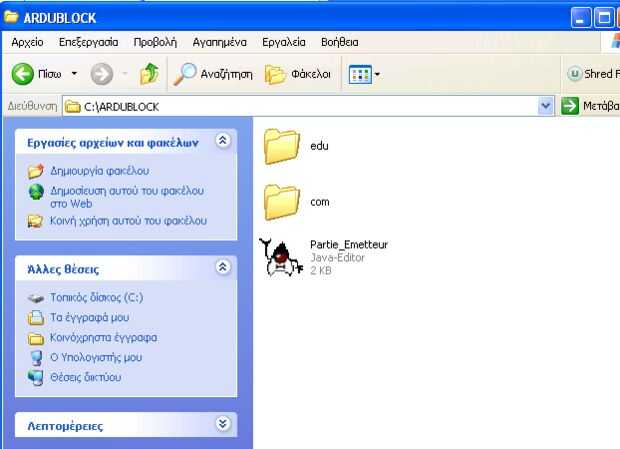Expand the address bar dropdown

click(546, 106)
